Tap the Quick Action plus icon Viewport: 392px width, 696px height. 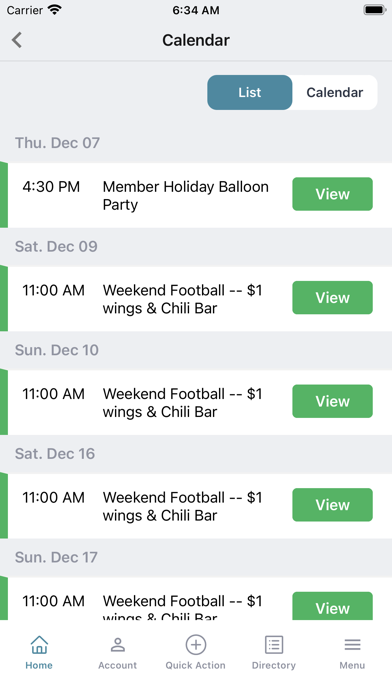click(196, 645)
